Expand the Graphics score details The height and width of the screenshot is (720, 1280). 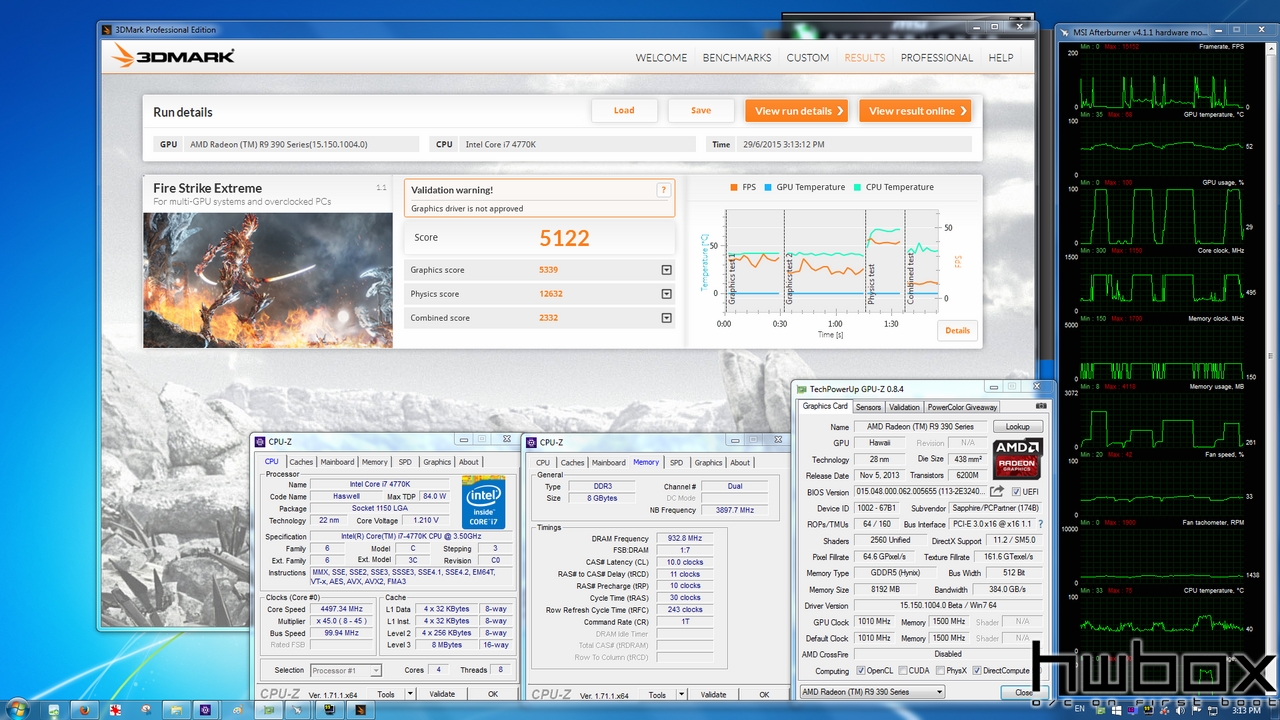(x=666, y=270)
